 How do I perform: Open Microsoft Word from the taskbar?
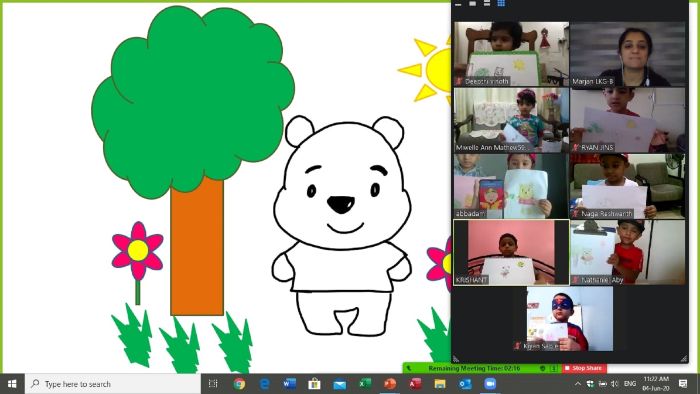click(289, 384)
